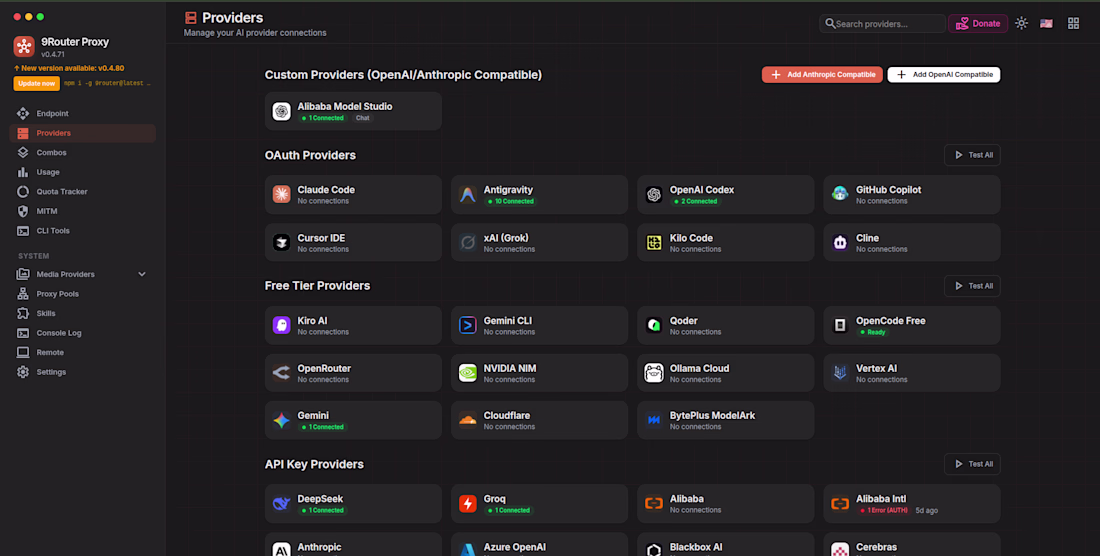Click the Update now button
Image resolution: width=1100 pixels, height=556 pixels.
click(36, 83)
